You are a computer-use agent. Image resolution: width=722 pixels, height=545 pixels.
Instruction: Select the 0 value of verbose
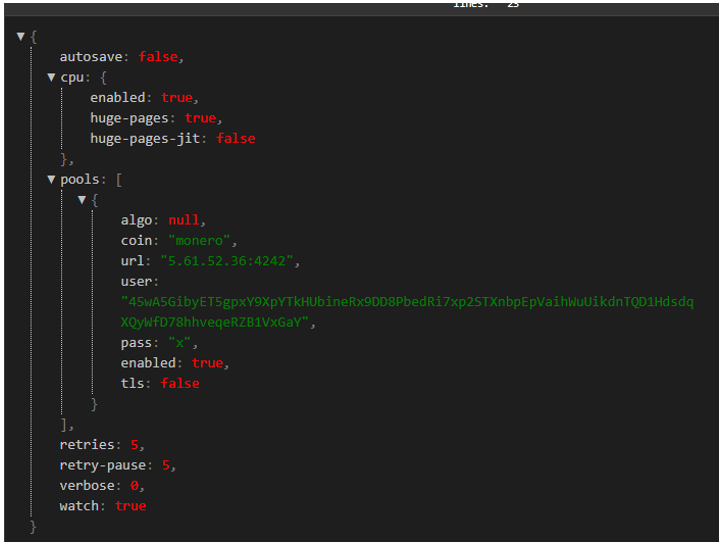[134, 486]
